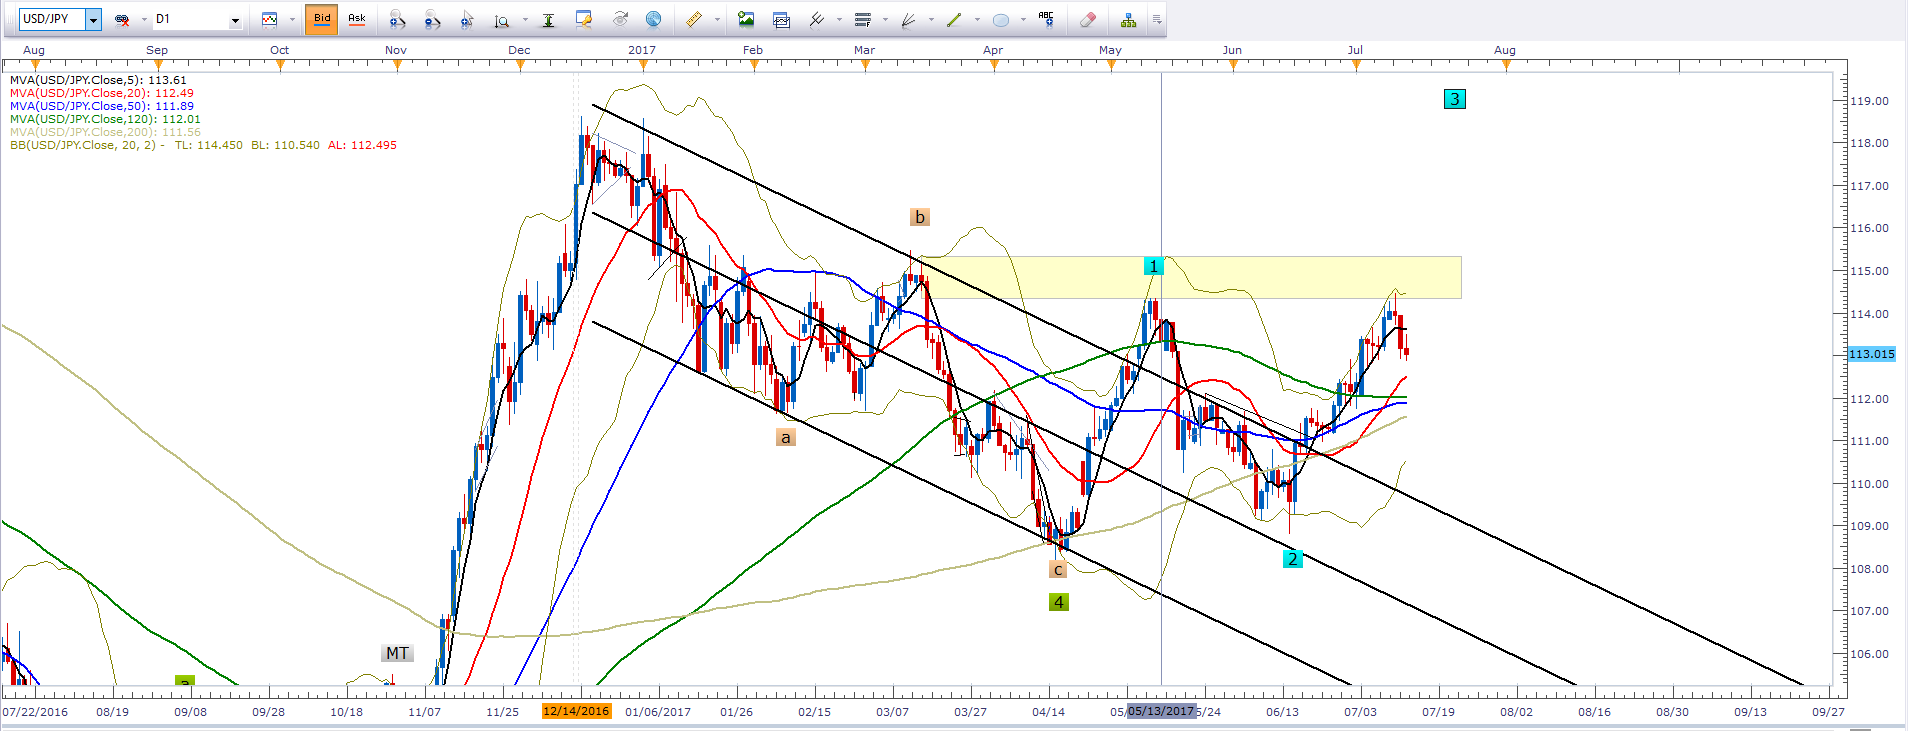Toggle the unlink chart chain icon
Image resolution: width=1908 pixels, height=731 pixels.
(x=122, y=19)
